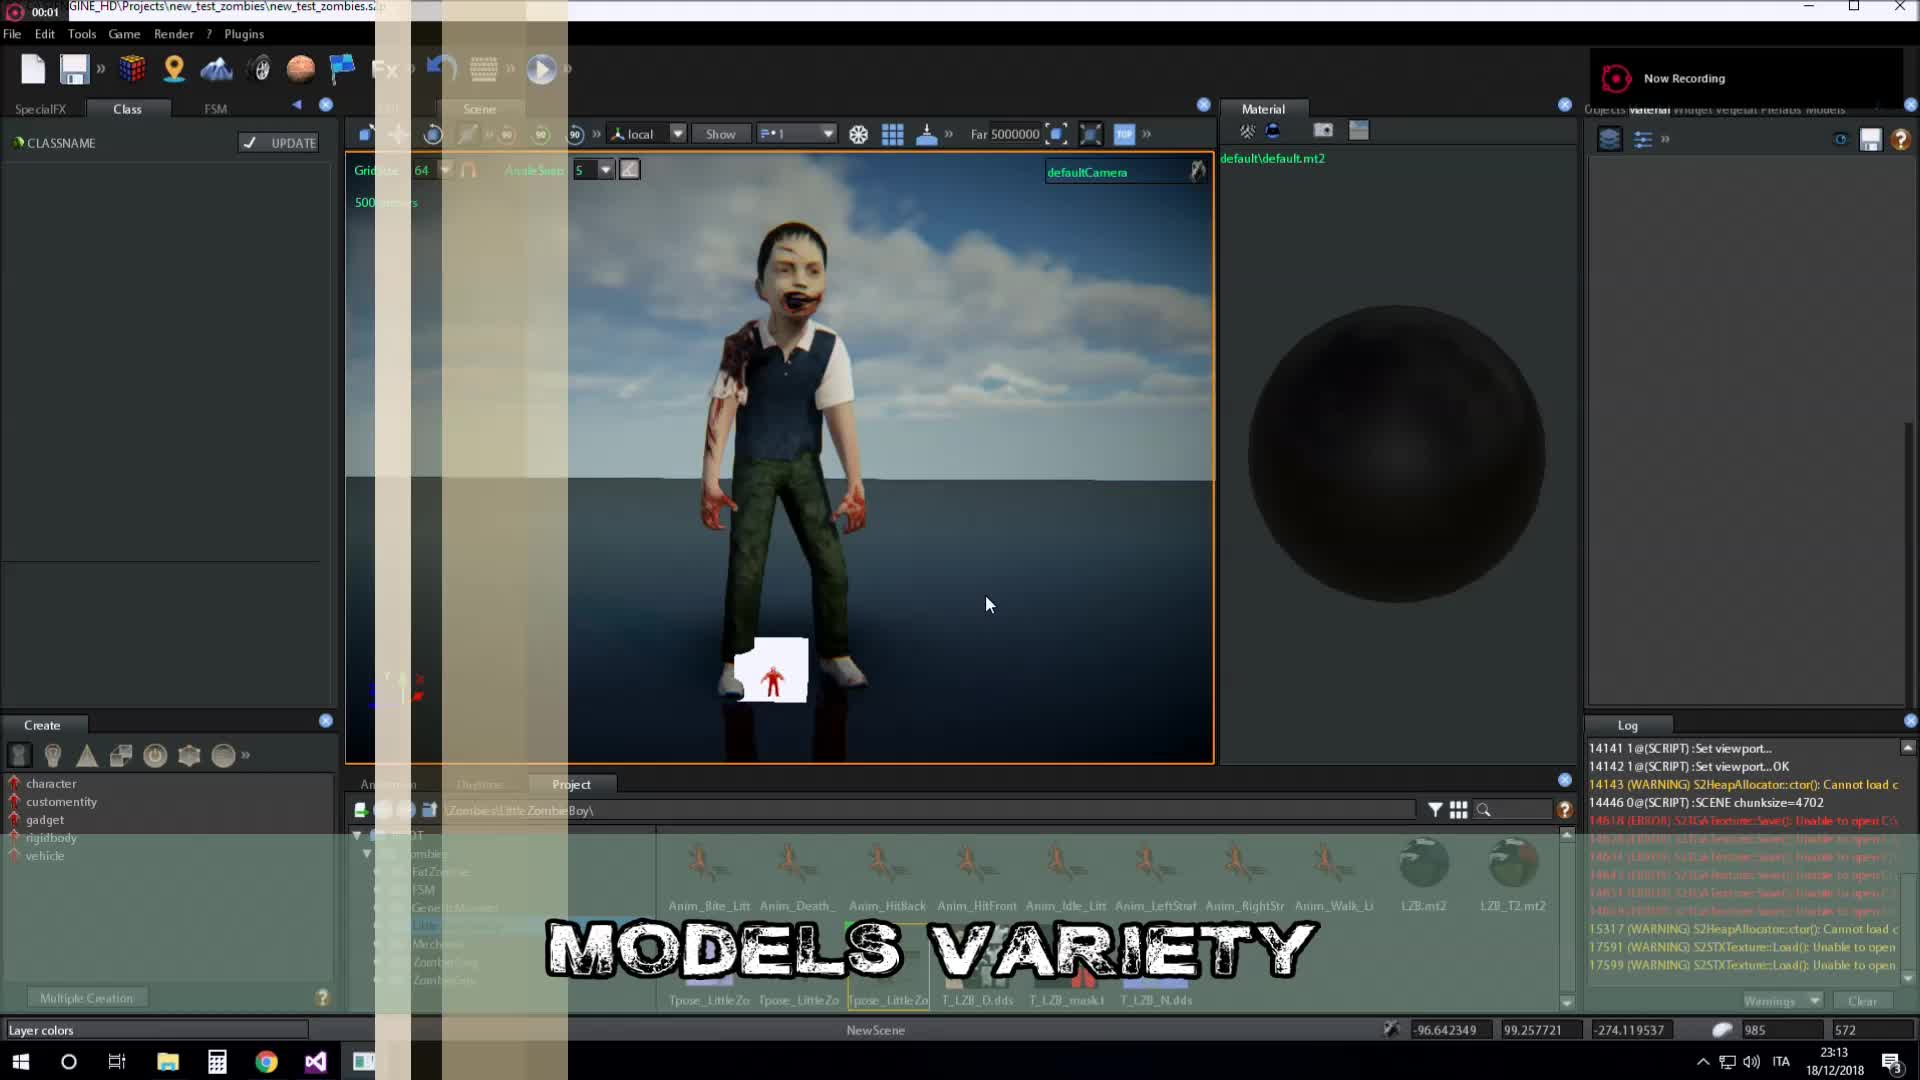Click the camera snapshot icon in Material panel

pos(1323,131)
